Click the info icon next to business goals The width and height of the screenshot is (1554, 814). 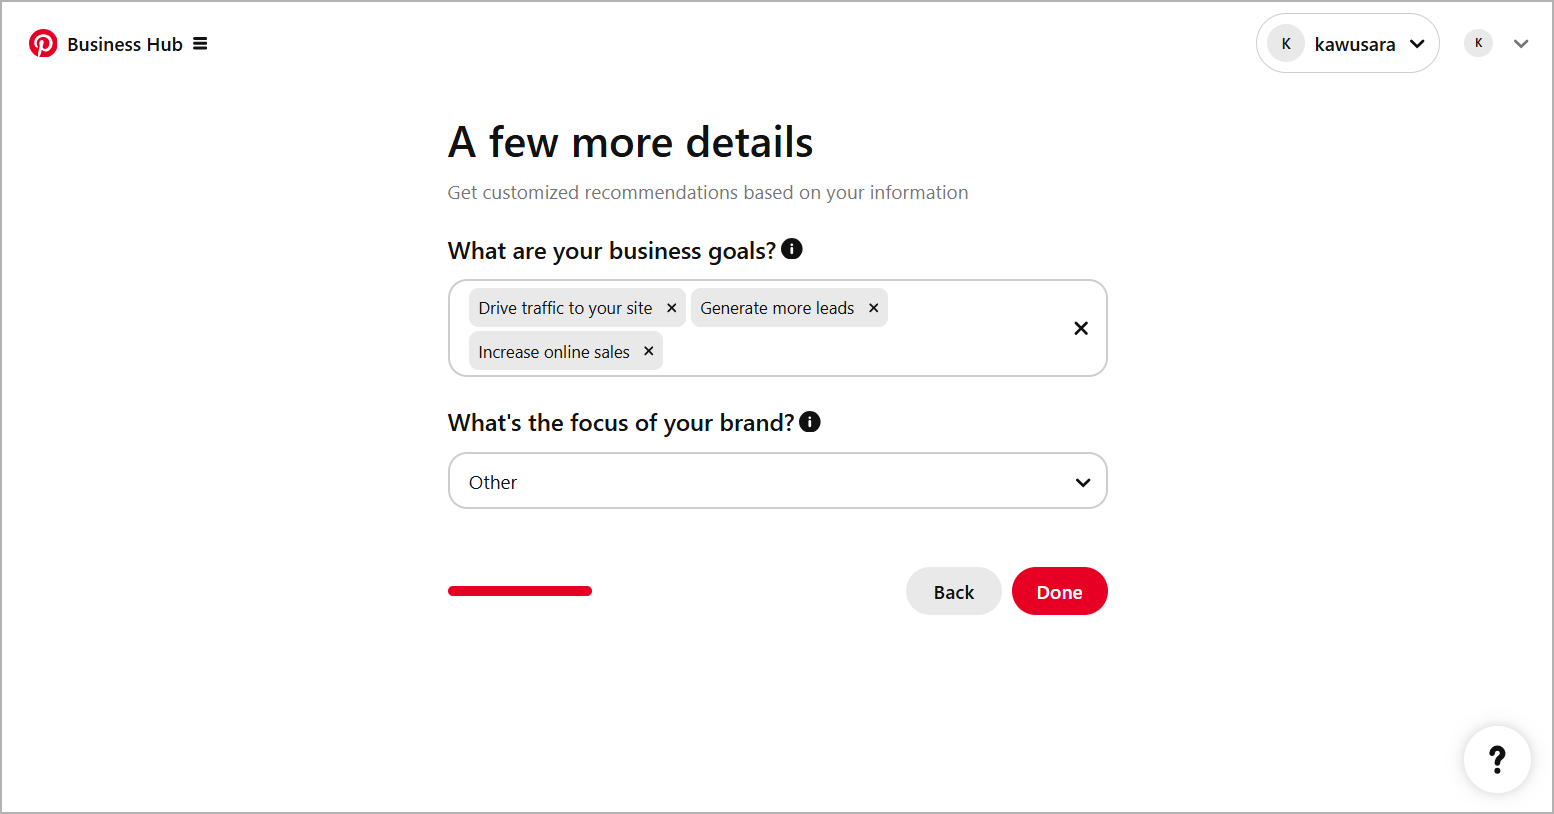coord(791,248)
